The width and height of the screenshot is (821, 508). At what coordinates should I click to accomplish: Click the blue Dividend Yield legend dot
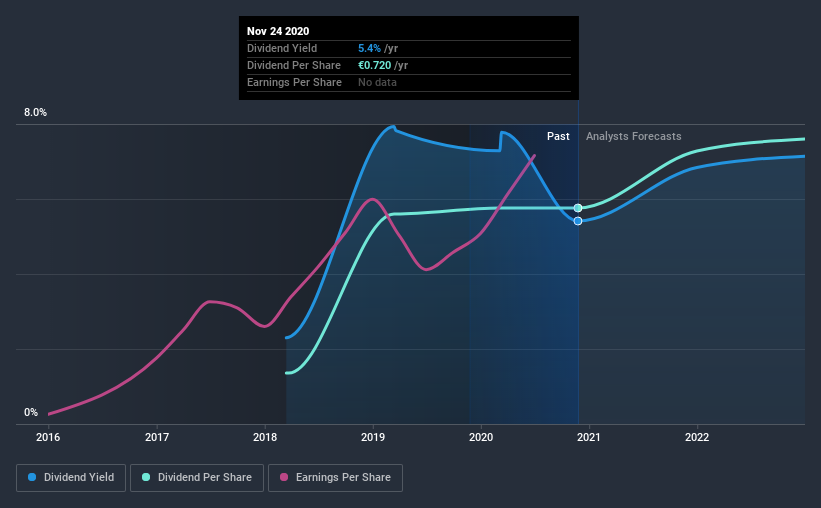(x=32, y=477)
